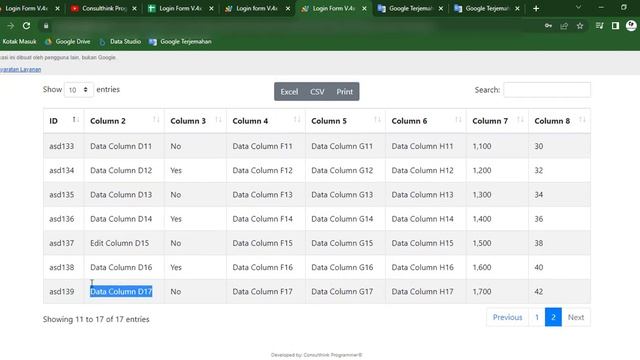Image resolution: width=640 pixels, height=360 pixels.
Task: Close the Consulthink YouTube tab
Action: tap(134, 8)
